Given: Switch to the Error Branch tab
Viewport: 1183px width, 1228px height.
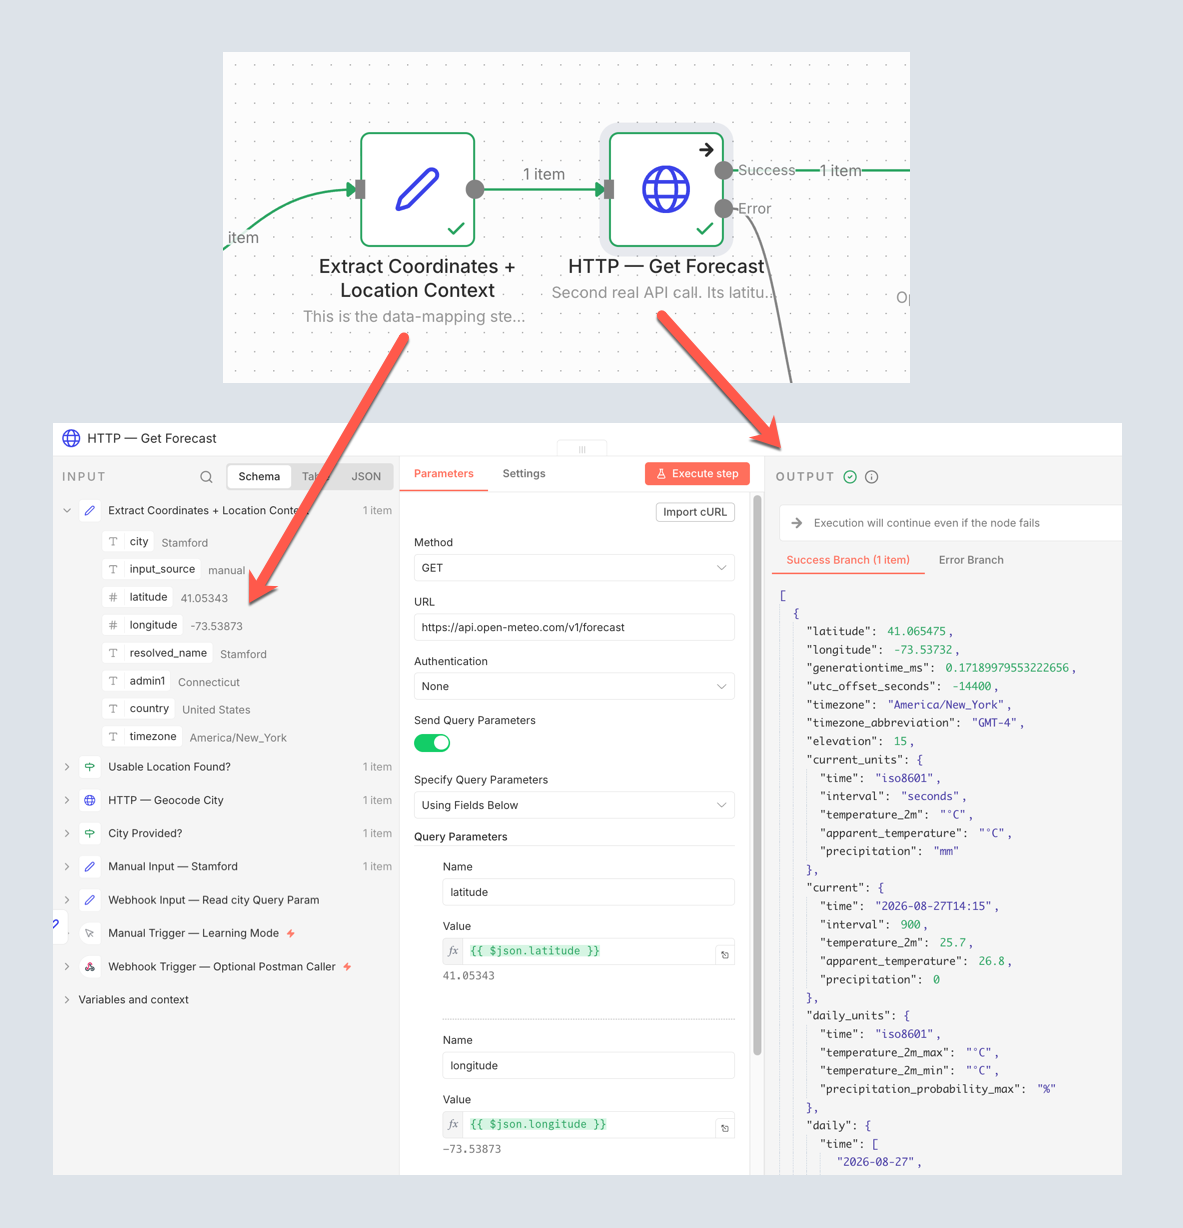Looking at the screenshot, I should (971, 560).
